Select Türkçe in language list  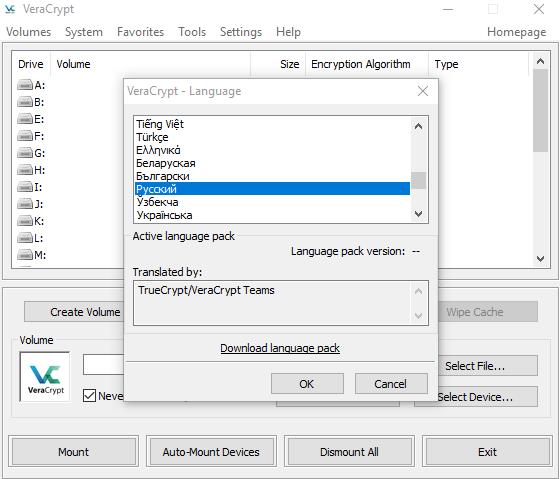coord(272,137)
